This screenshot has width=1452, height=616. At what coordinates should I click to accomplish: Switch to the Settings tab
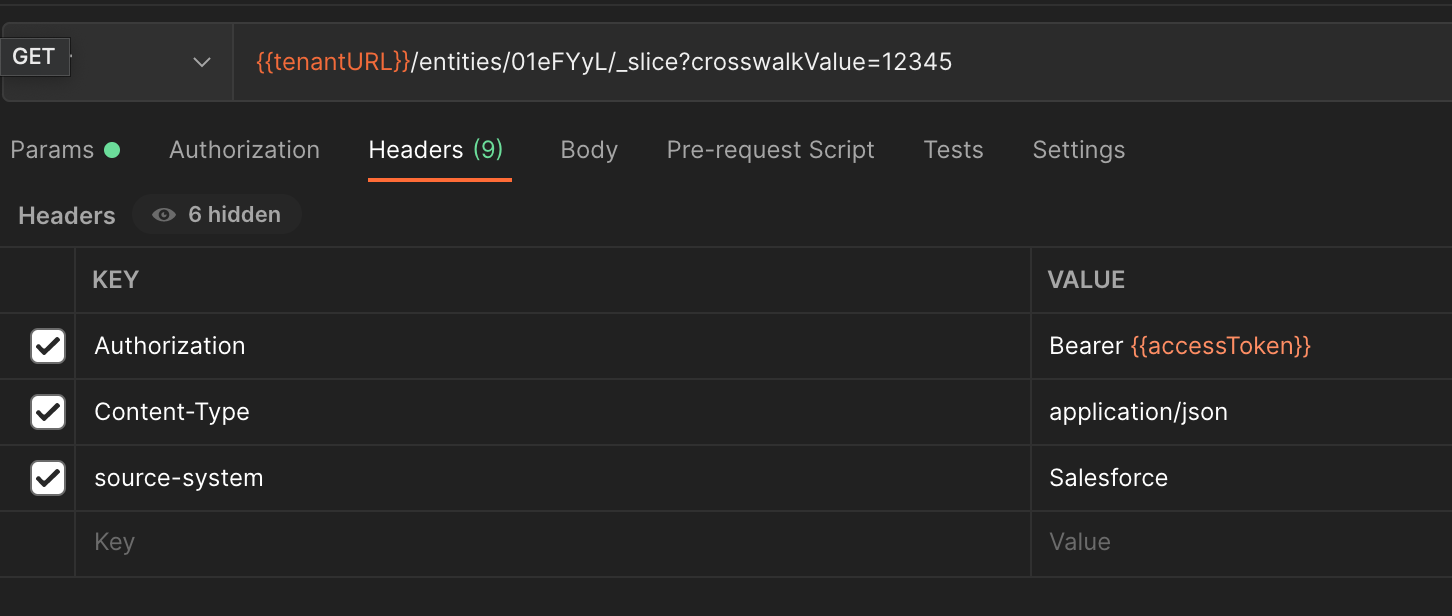tap(1078, 149)
